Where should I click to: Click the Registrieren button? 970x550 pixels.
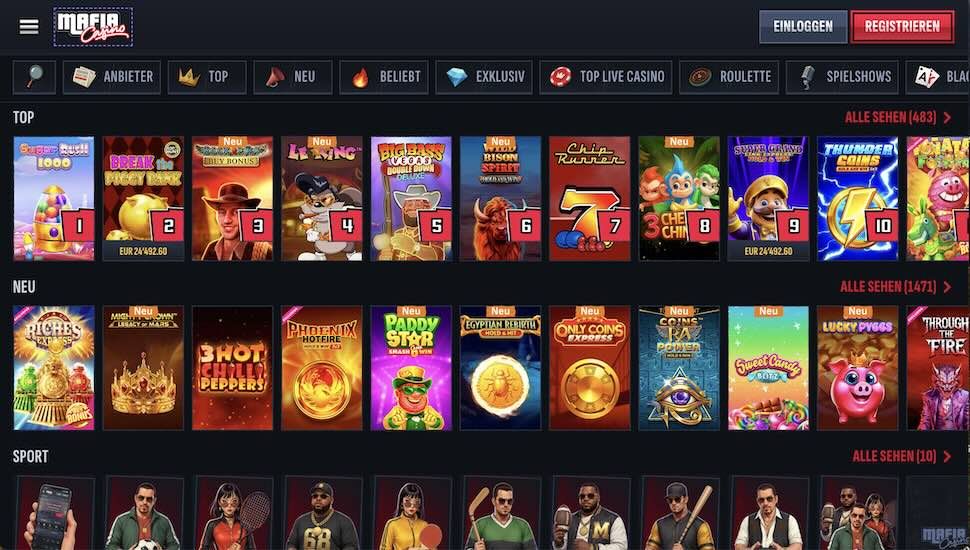[902, 27]
